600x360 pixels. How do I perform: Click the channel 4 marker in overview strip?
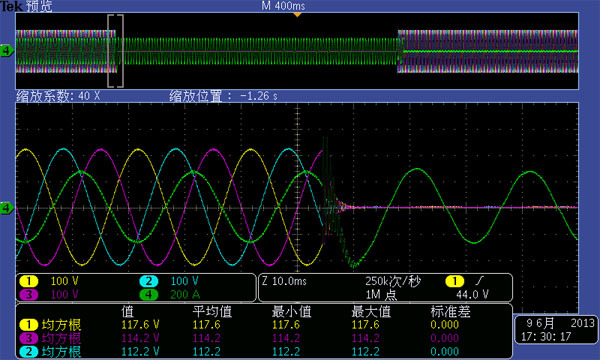tap(7, 50)
